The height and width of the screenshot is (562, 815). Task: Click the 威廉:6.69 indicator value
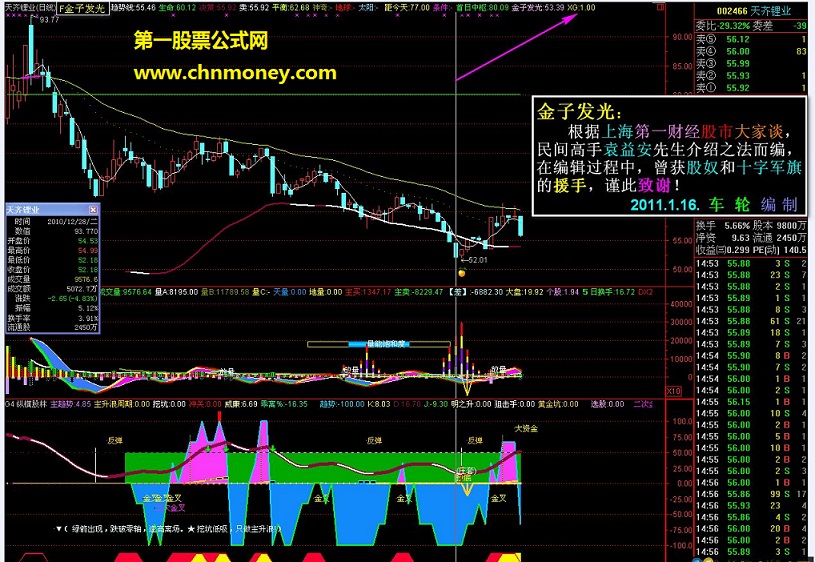tap(241, 404)
